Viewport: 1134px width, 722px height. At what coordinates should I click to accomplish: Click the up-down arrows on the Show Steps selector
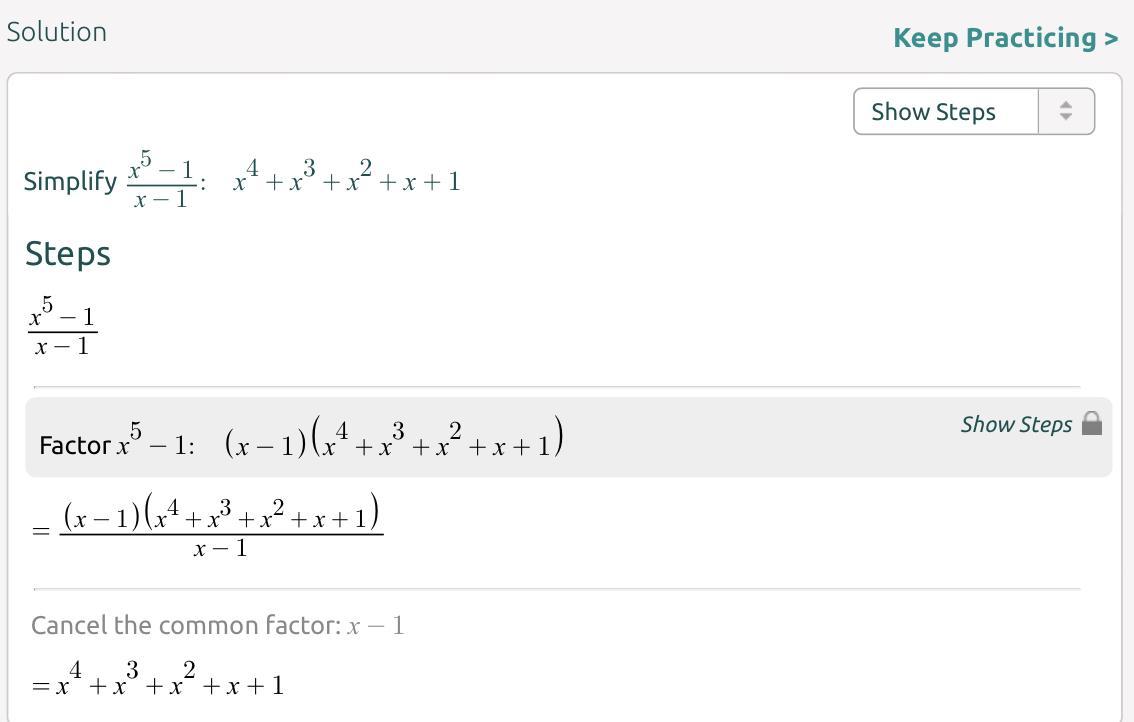(x=1066, y=111)
